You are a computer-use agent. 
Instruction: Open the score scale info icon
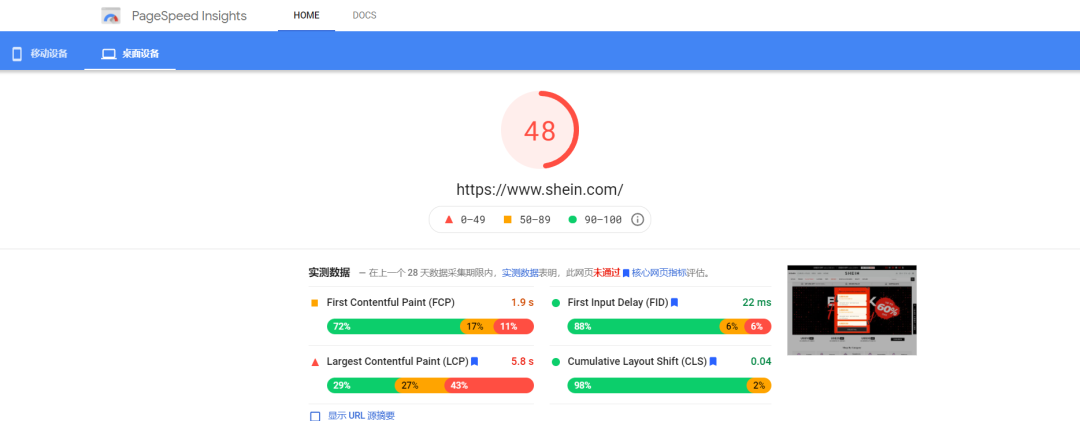pos(638,220)
